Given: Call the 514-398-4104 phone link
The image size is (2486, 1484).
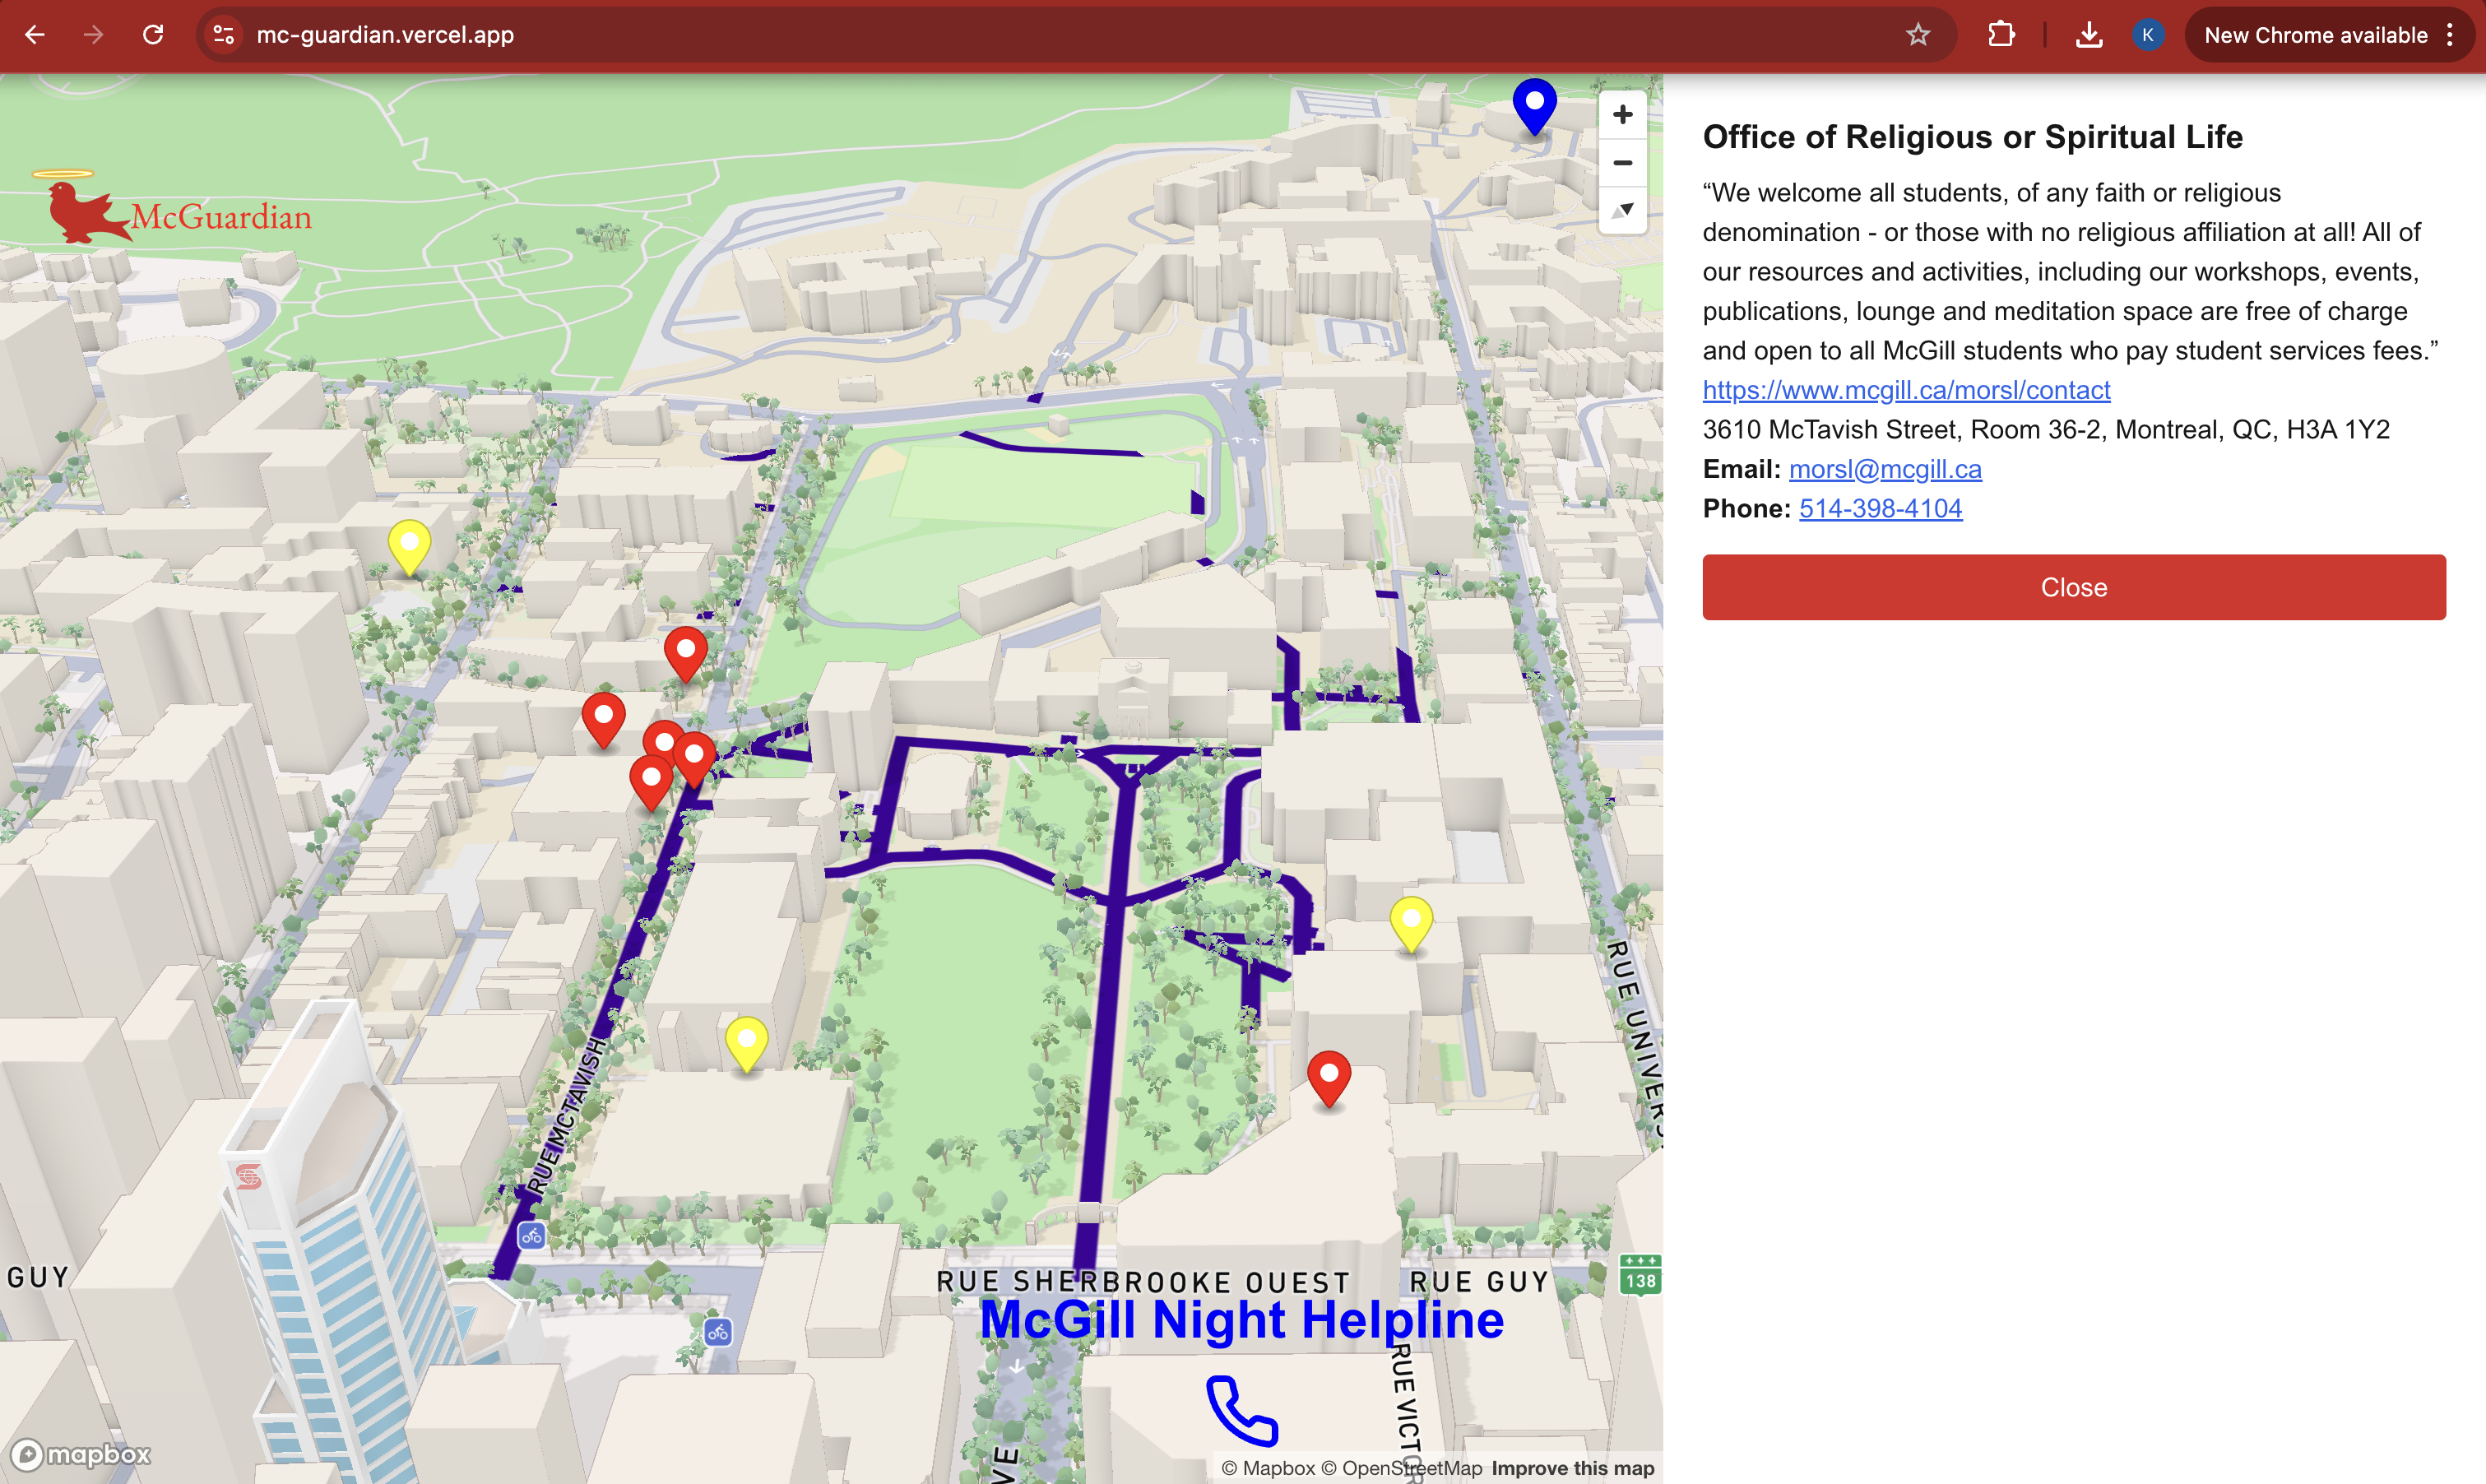Looking at the screenshot, I should [x=1880, y=508].
